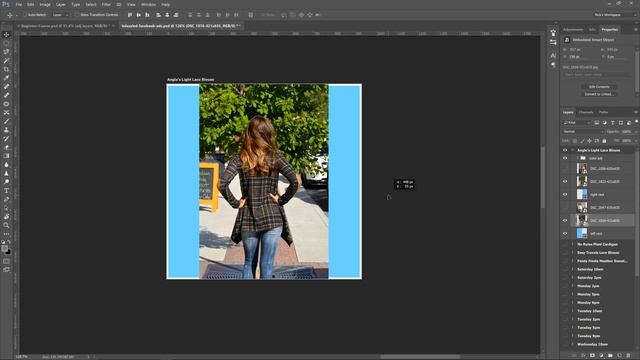Click lock all layer icon
640x360 pixels.
[x=604, y=141]
